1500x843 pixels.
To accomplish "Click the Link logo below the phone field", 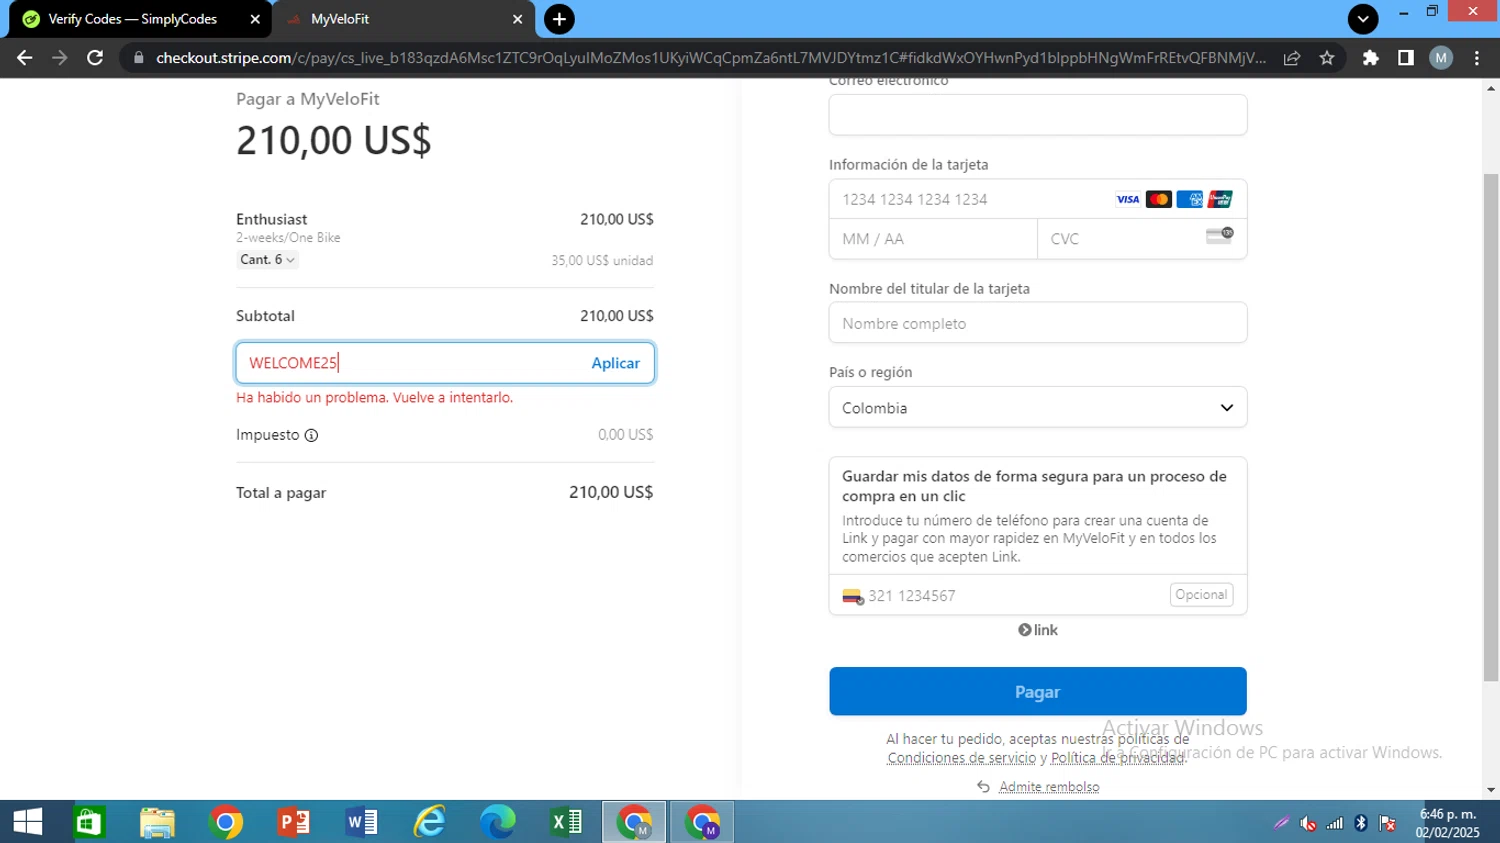I will pos(1037,630).
